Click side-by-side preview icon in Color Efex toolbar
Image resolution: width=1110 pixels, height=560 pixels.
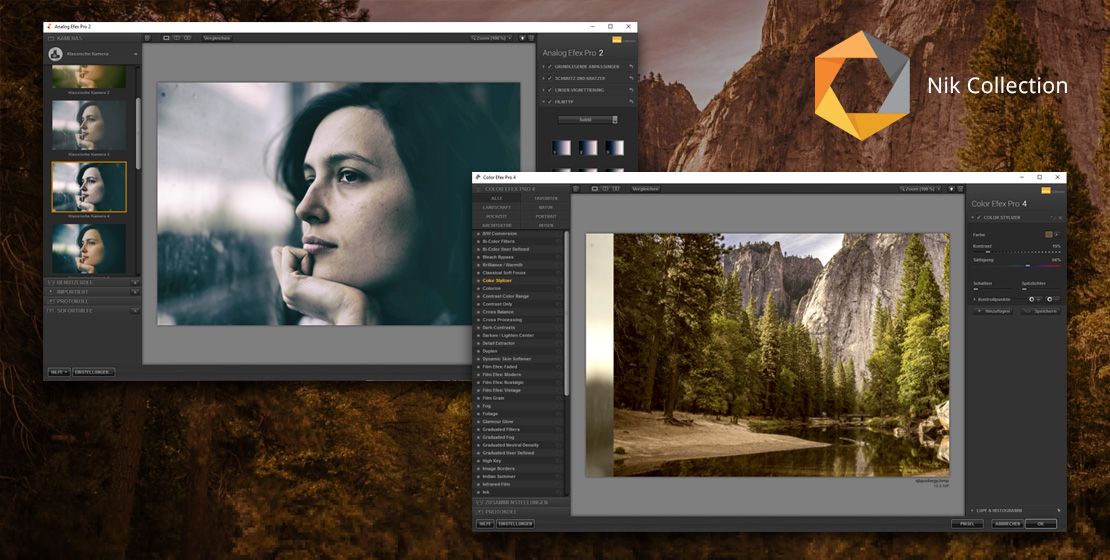click(616, 189)
